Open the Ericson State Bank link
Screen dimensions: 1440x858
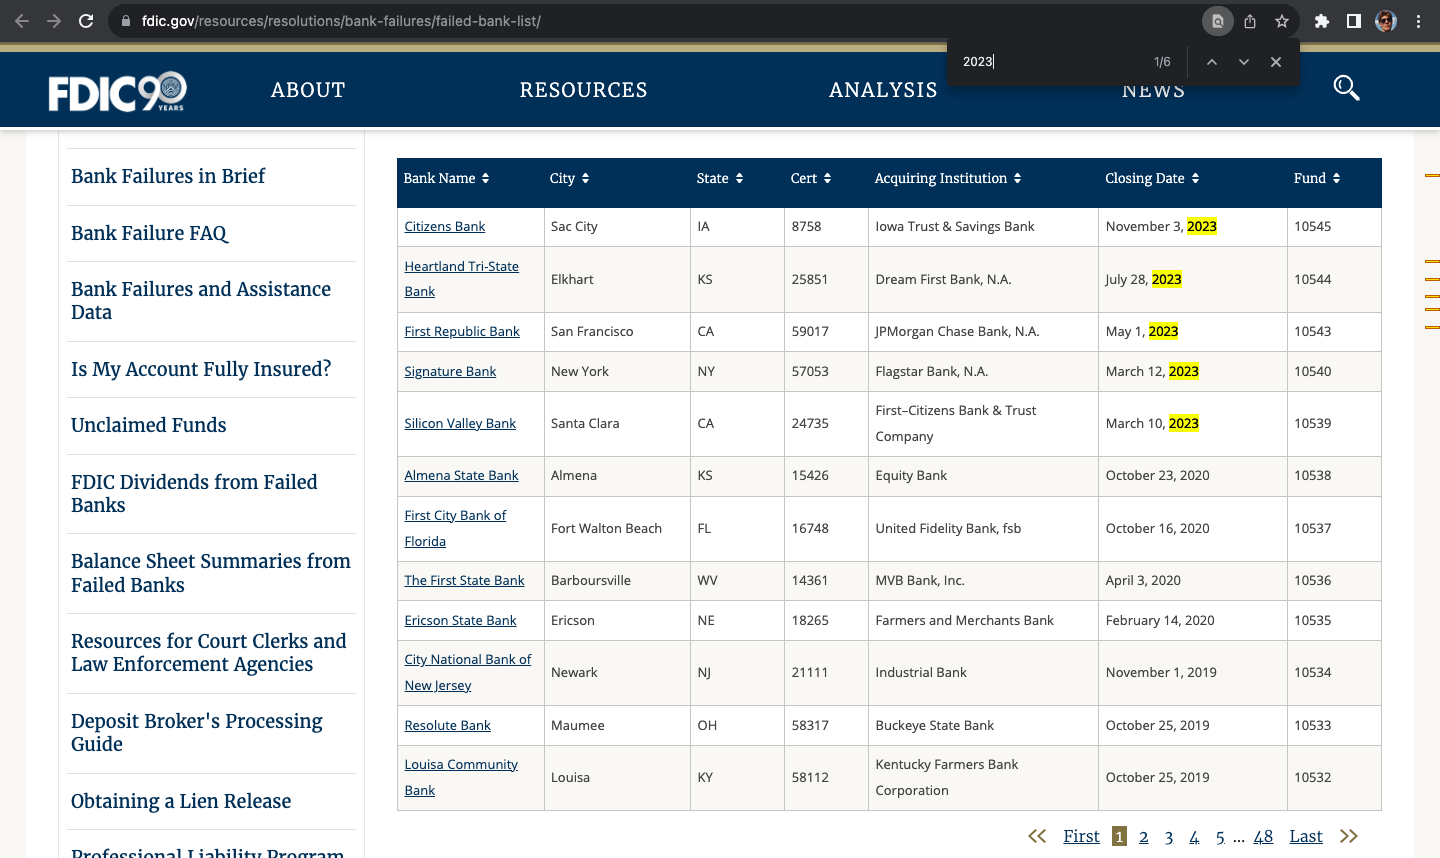(x=460, y=620)
